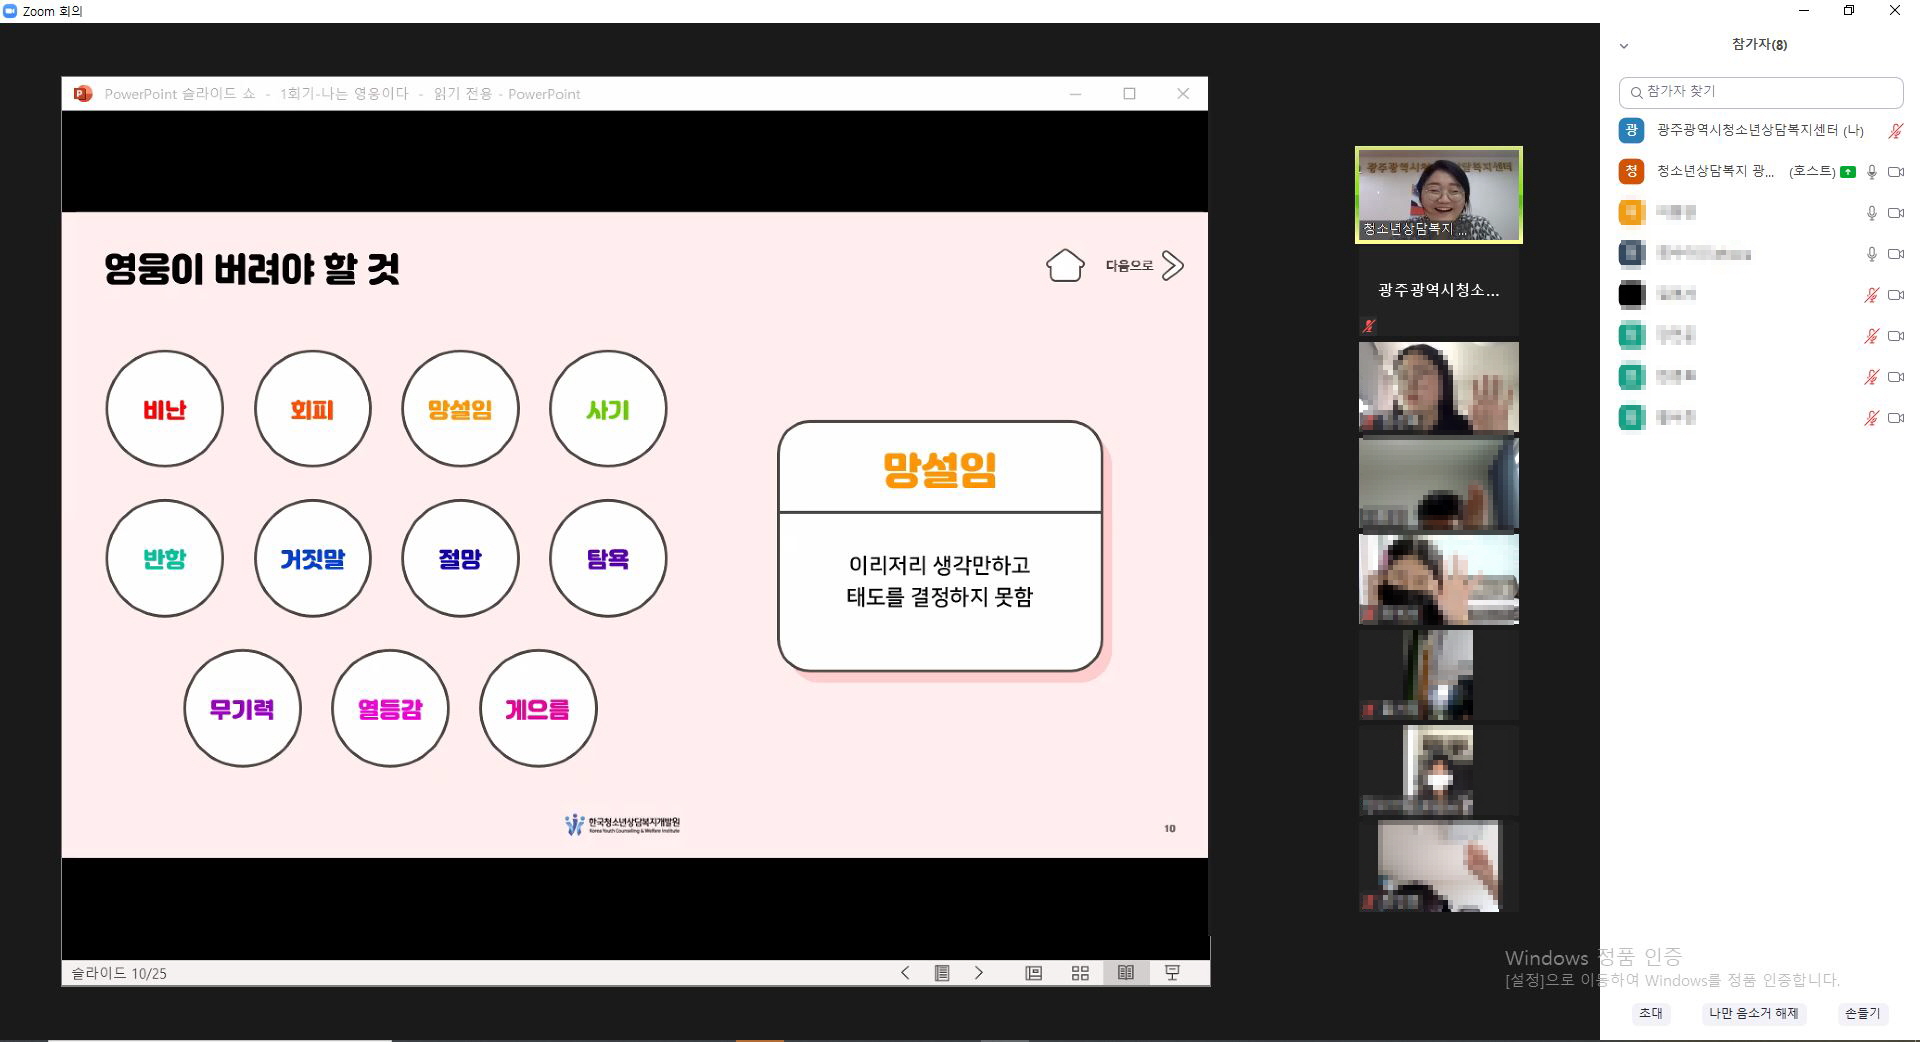Select the 게으름 circle on the slide
The height and width of the screenshot is (1042, 1920).
pyautogui.click(x=538, y=709)
